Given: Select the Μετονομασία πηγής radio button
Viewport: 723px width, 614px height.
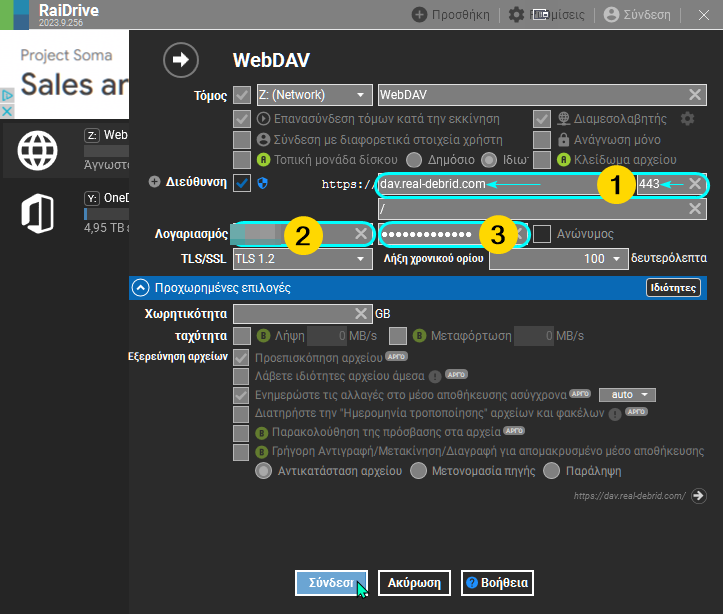Looking at the screenshot, I should (418, 471).
